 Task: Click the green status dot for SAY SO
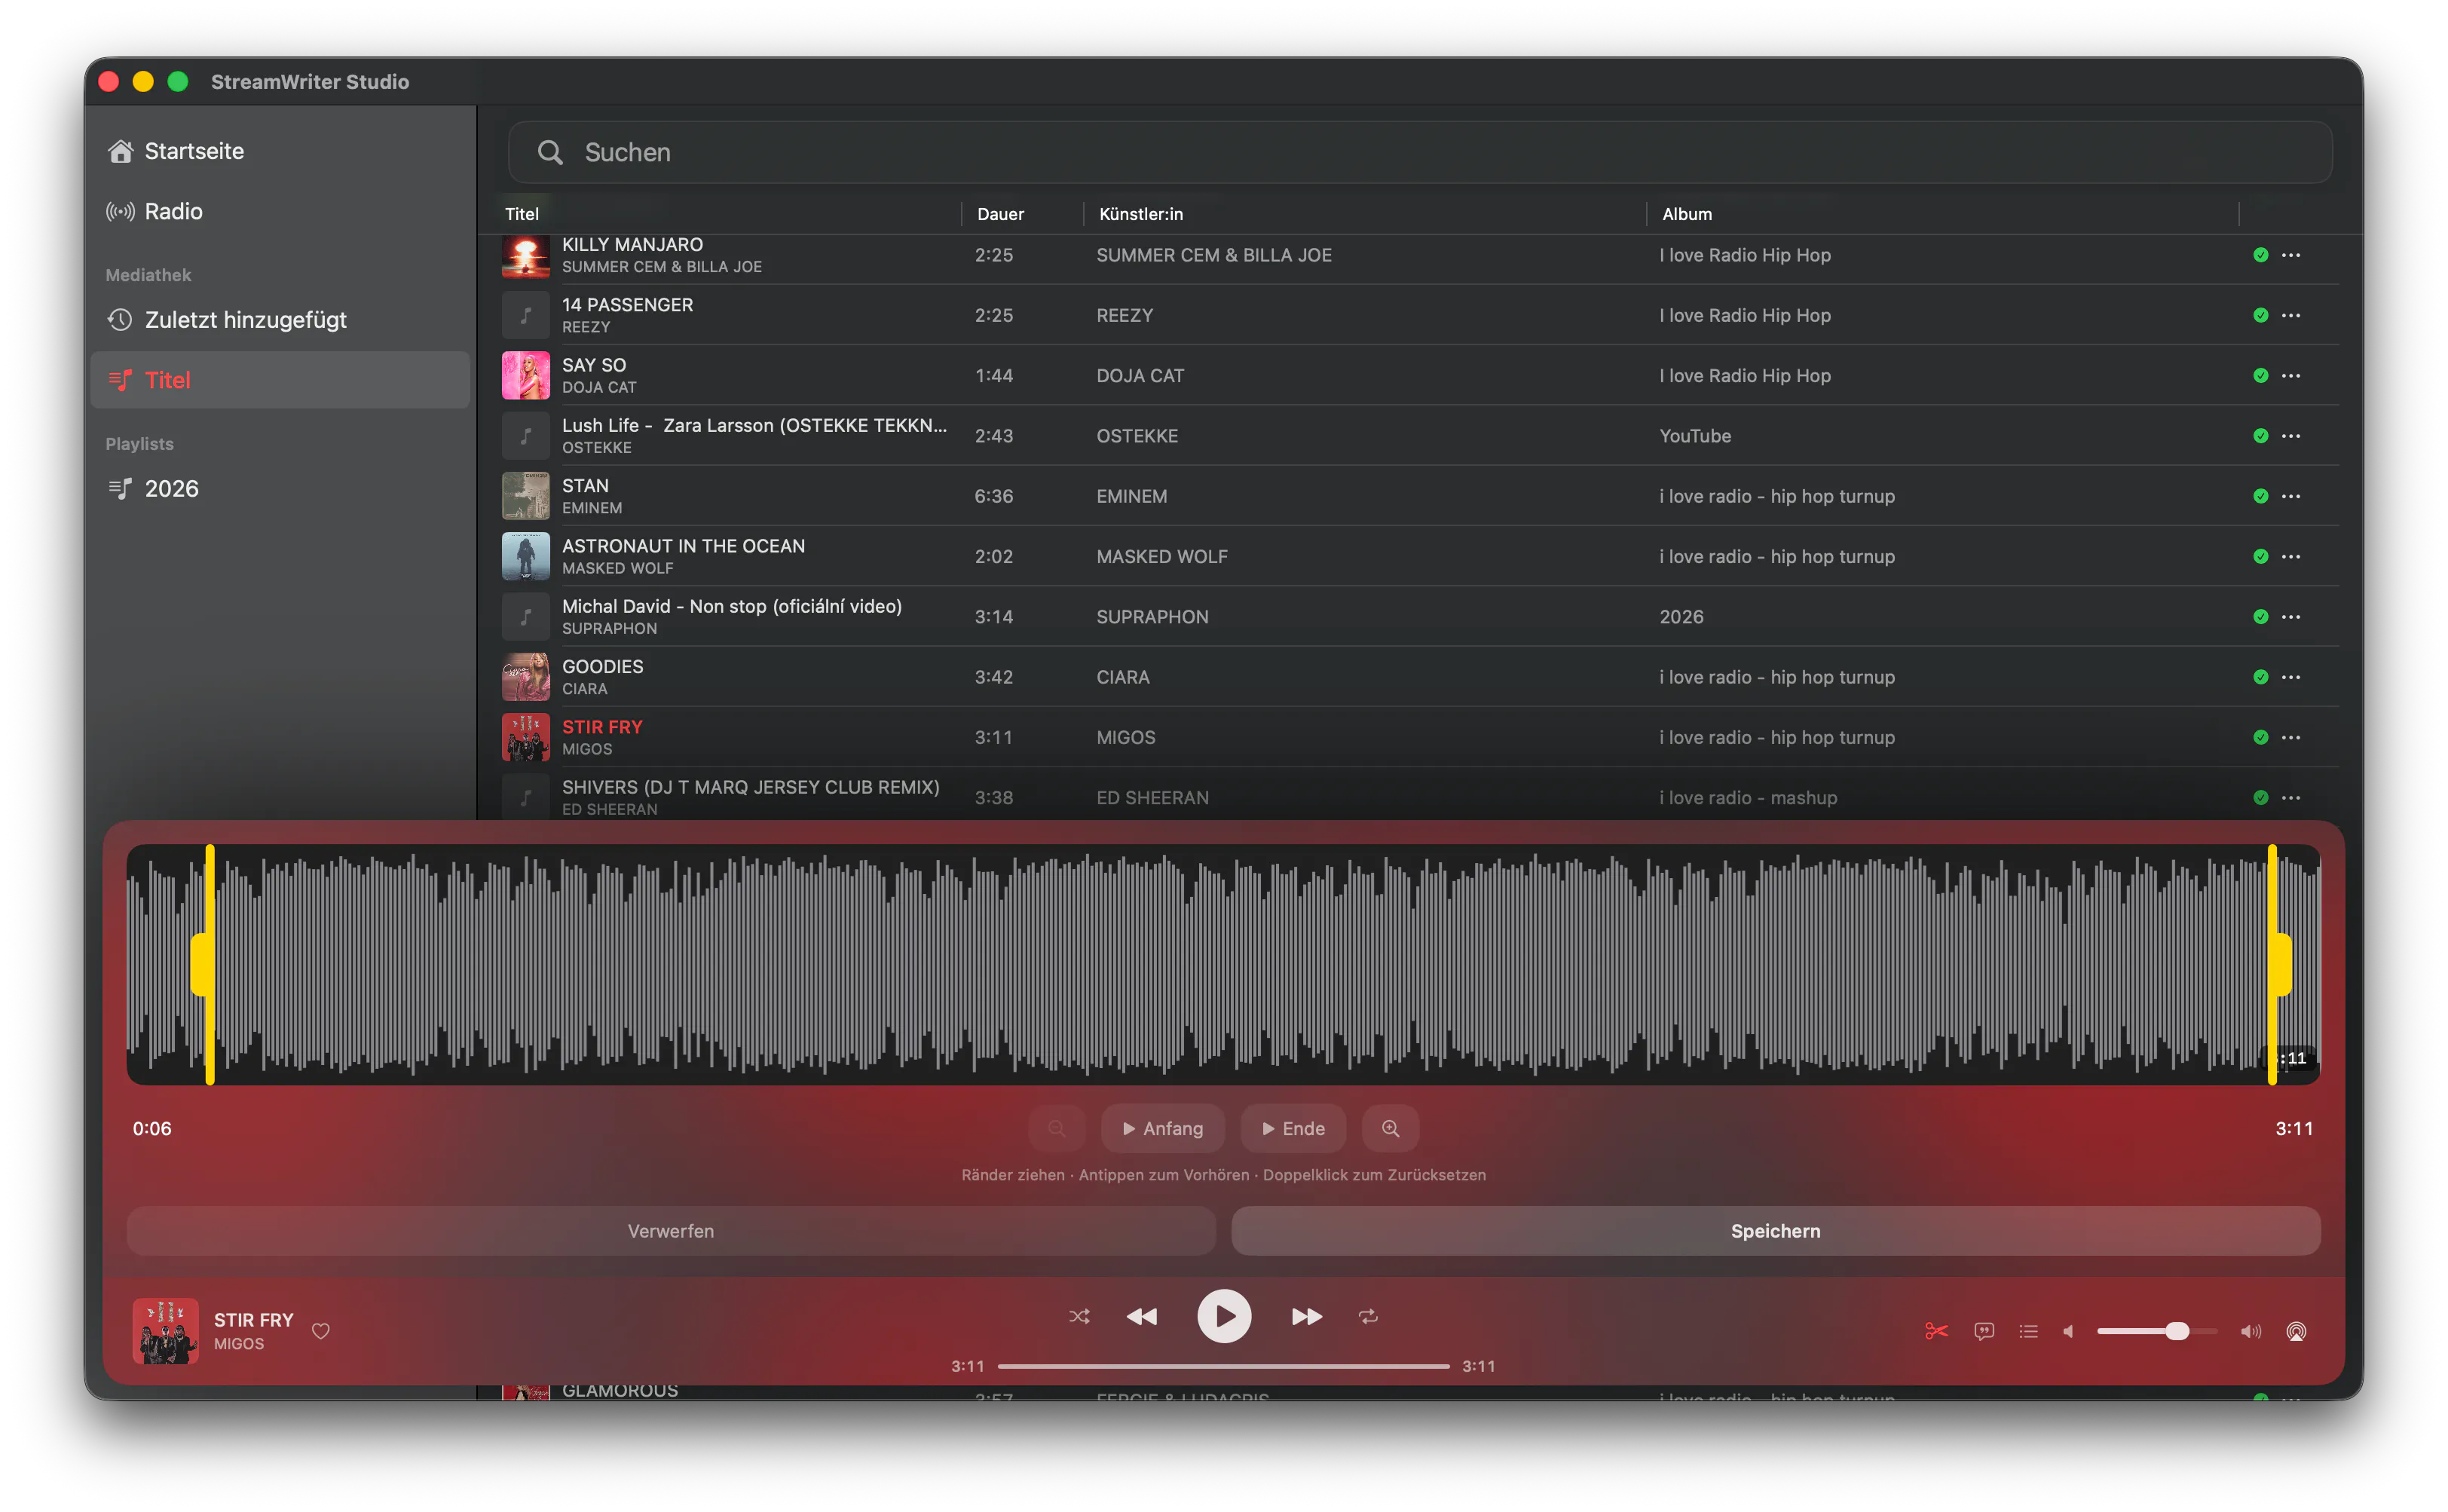2261,375
